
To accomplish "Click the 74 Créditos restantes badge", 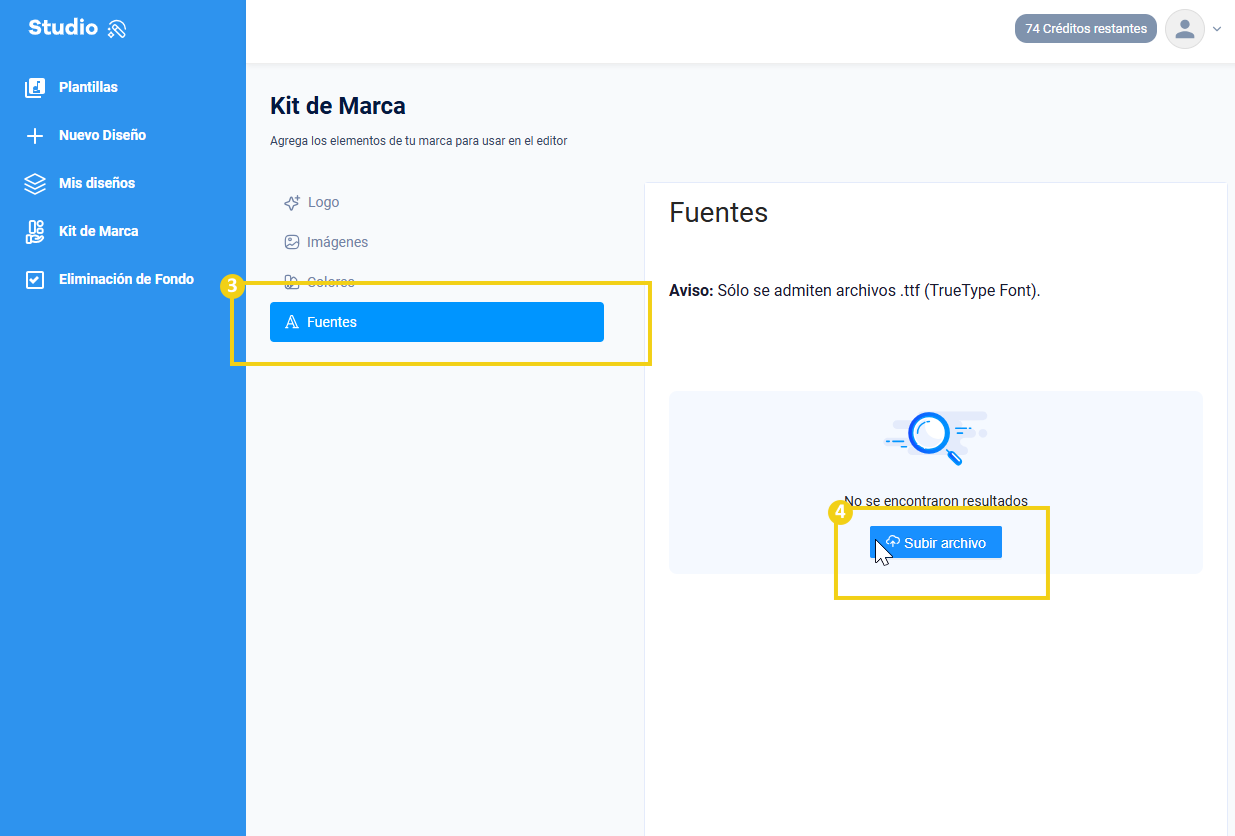I will click(x=1086, y=29).
